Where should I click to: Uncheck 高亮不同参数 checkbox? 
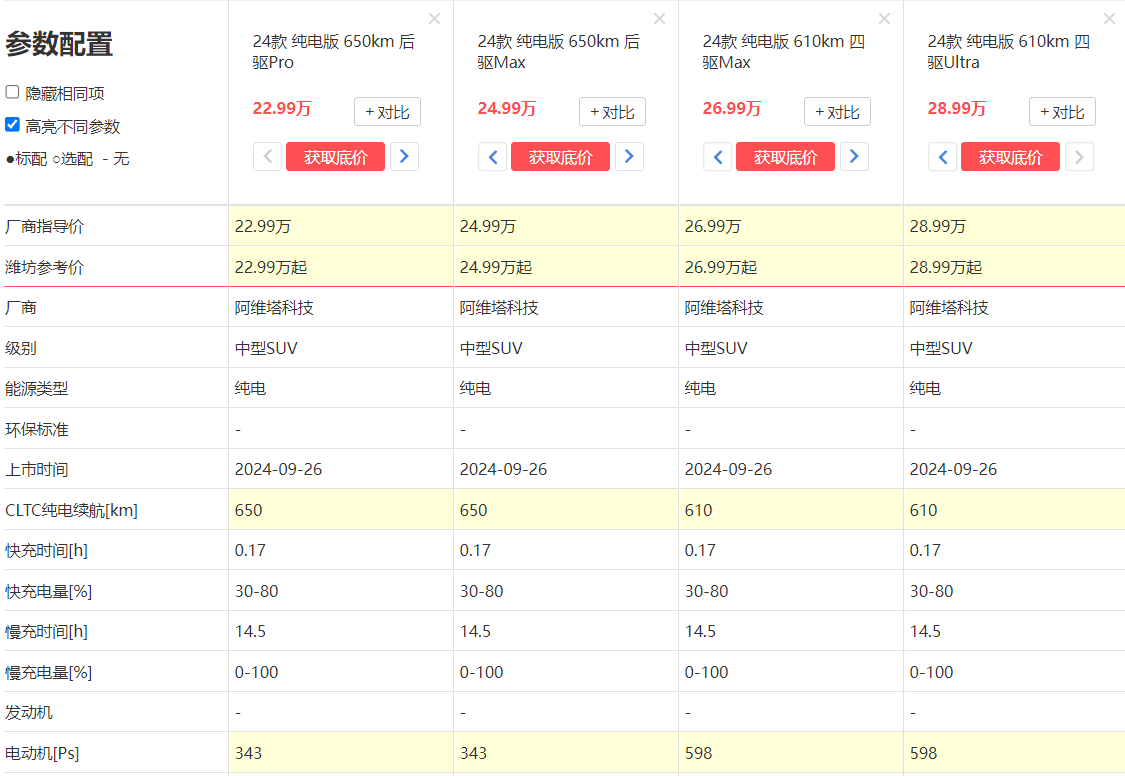point(13,125)
